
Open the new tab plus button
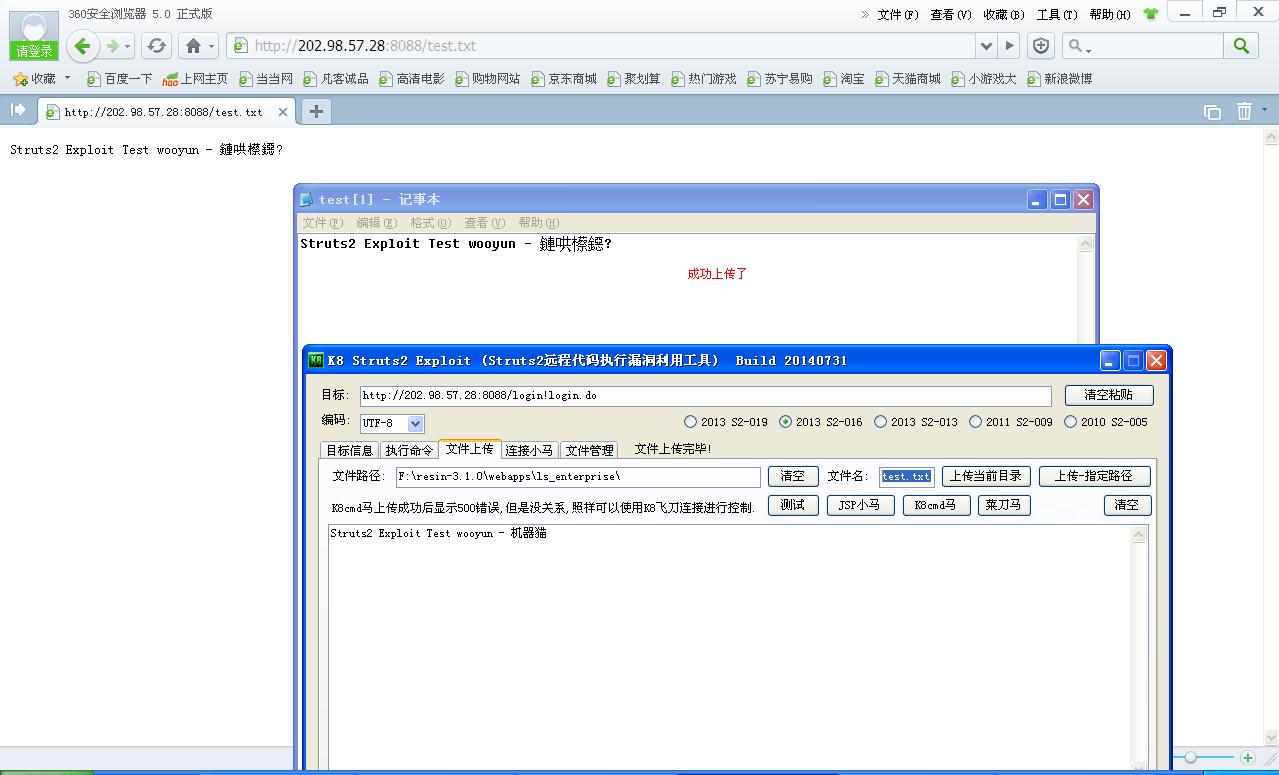click(x=316, y=111)
